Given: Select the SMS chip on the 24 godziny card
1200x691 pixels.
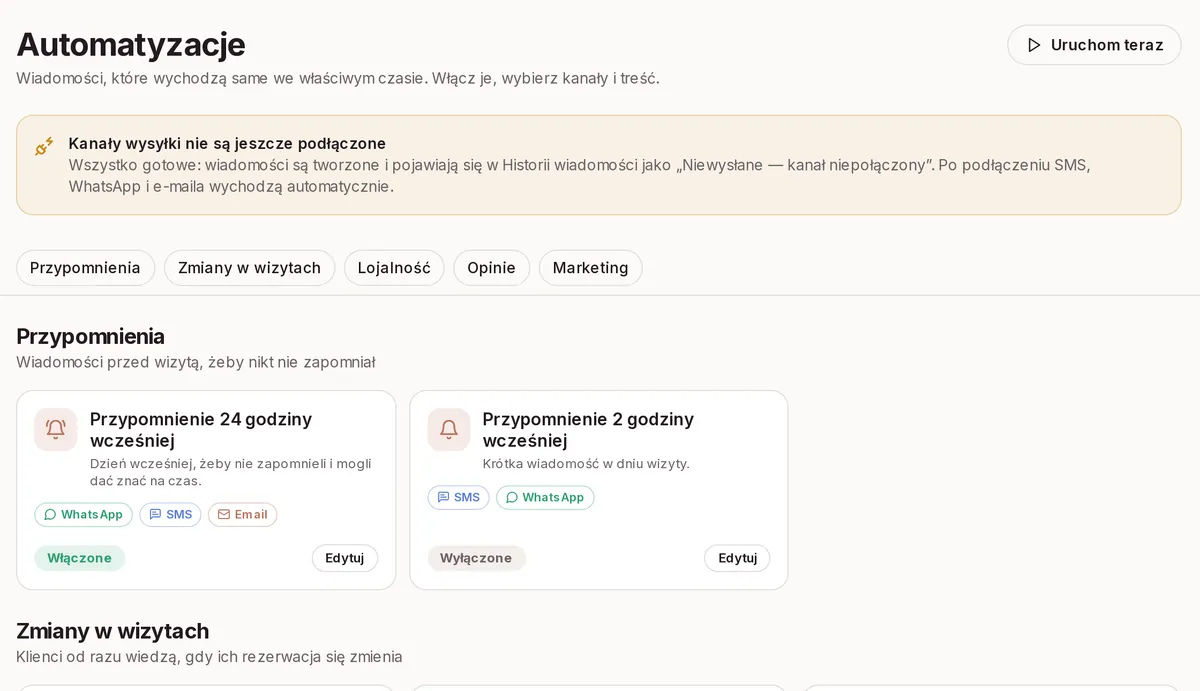Looking at the screenshot, I should [170, 514].
